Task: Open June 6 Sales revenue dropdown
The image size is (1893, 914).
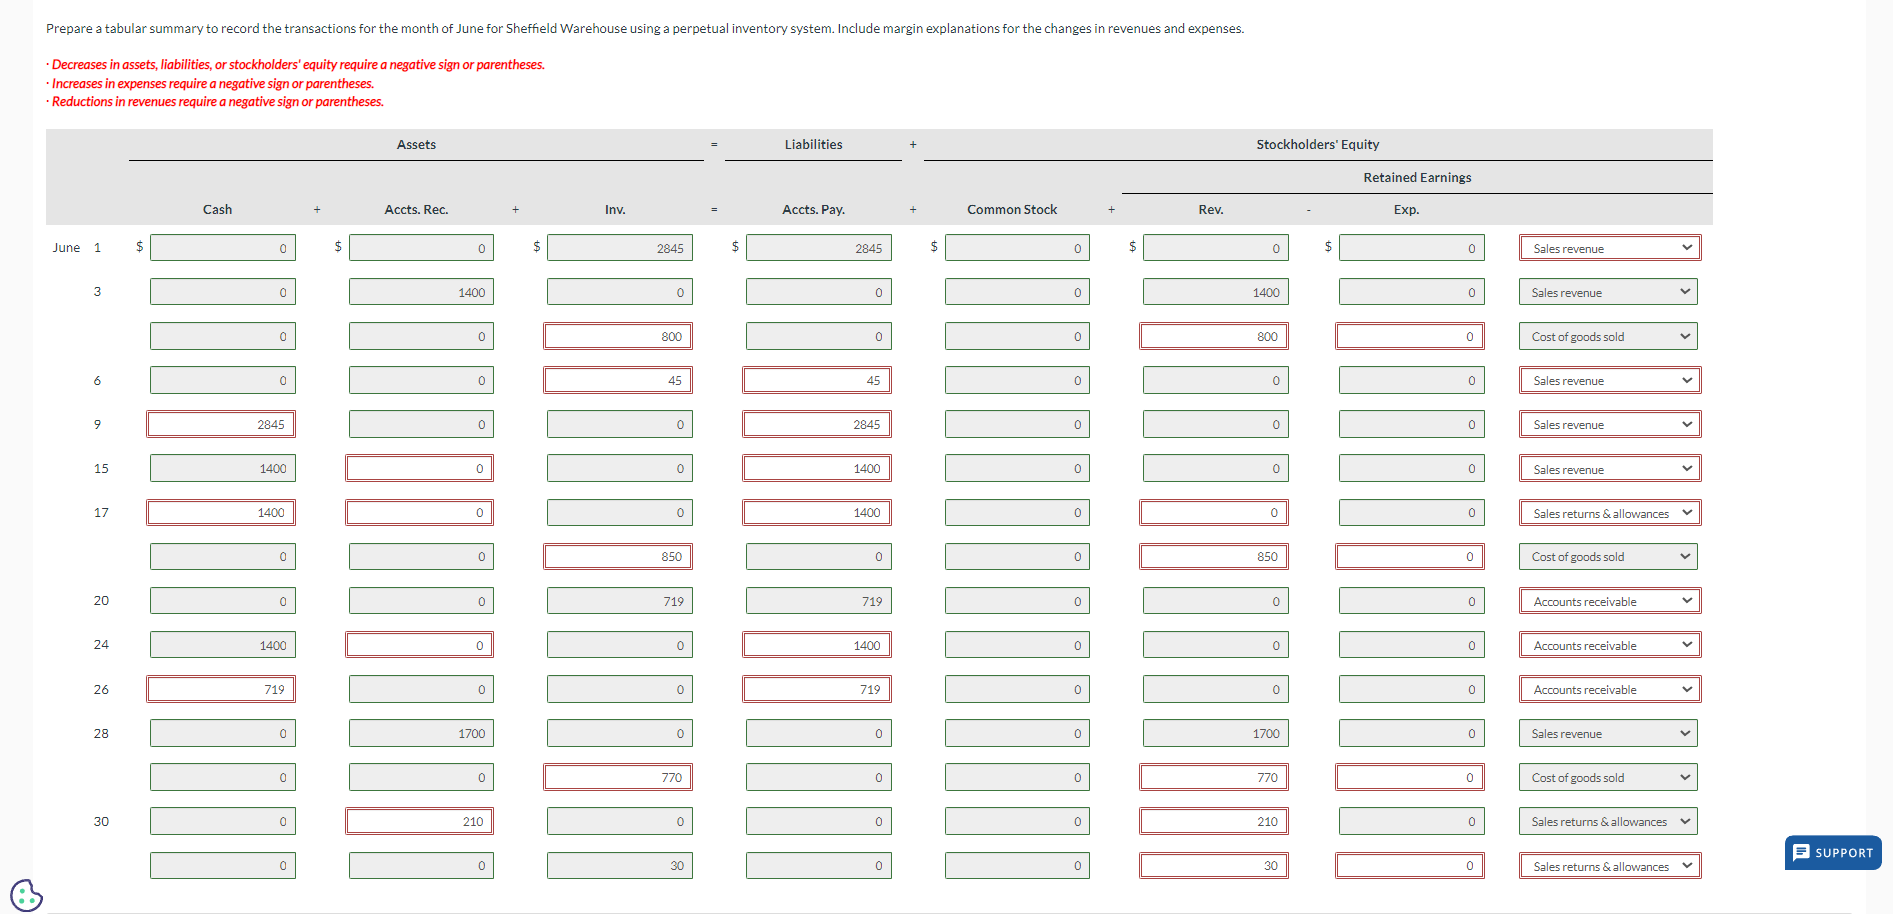Action: [1610, 380]
